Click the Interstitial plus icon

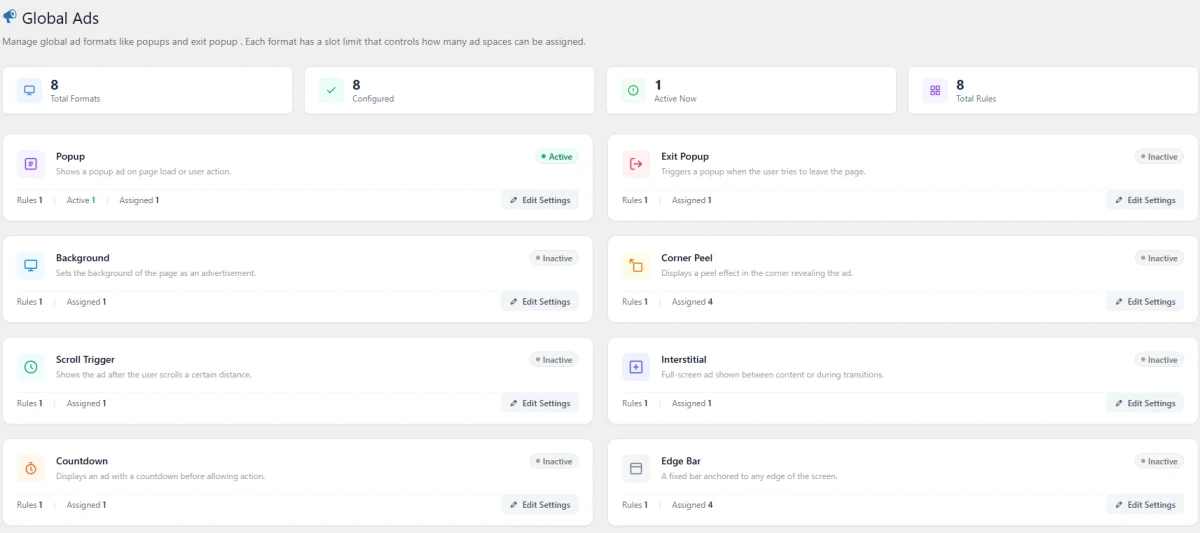tap(635, 367)
